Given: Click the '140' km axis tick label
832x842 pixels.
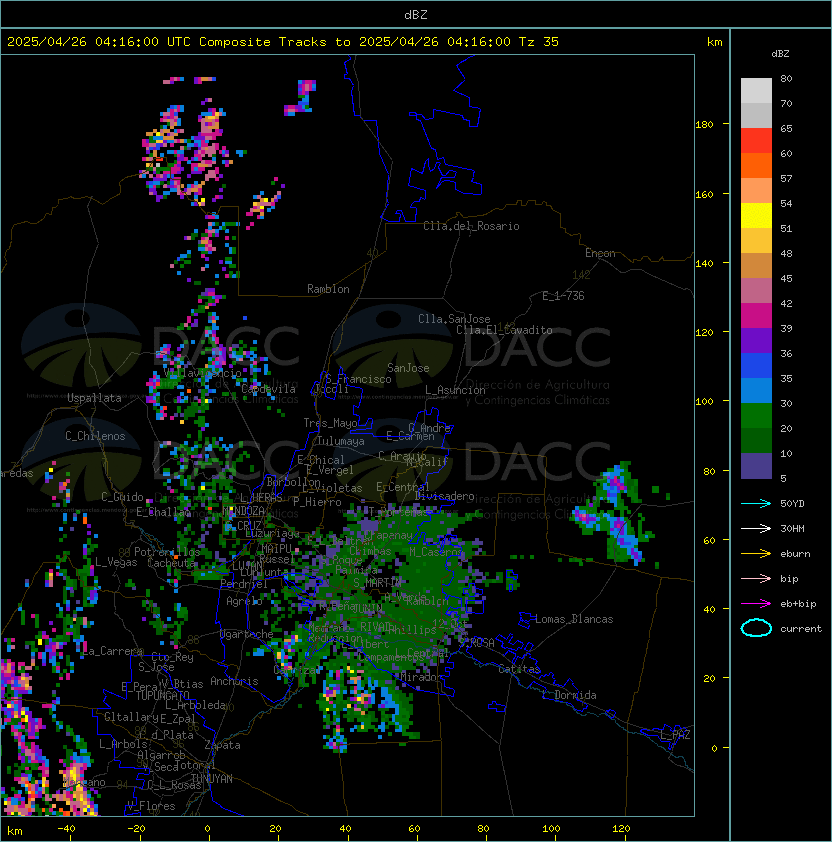Looking at the screenshot, I should pyautogui.click(x=704, y=264).
